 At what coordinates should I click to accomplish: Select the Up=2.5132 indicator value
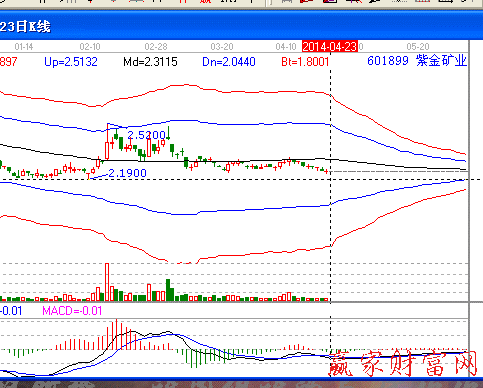[71, 62]
